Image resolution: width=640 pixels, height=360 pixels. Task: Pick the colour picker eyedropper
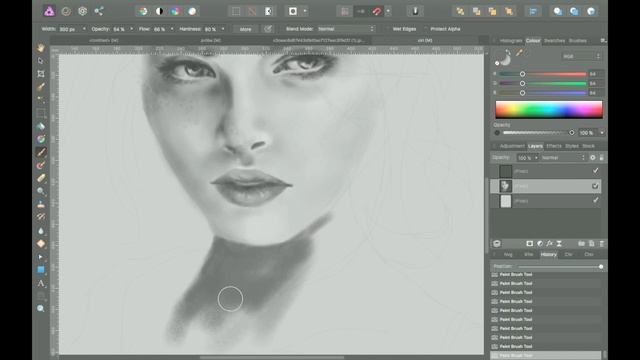pos(520,53)
